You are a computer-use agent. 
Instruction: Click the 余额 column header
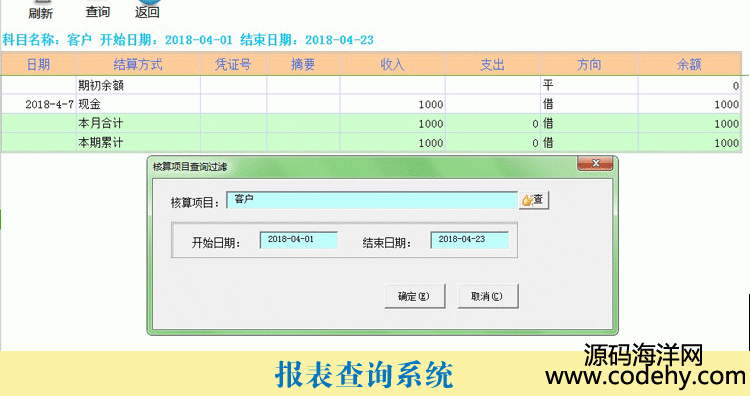point(689,64)
